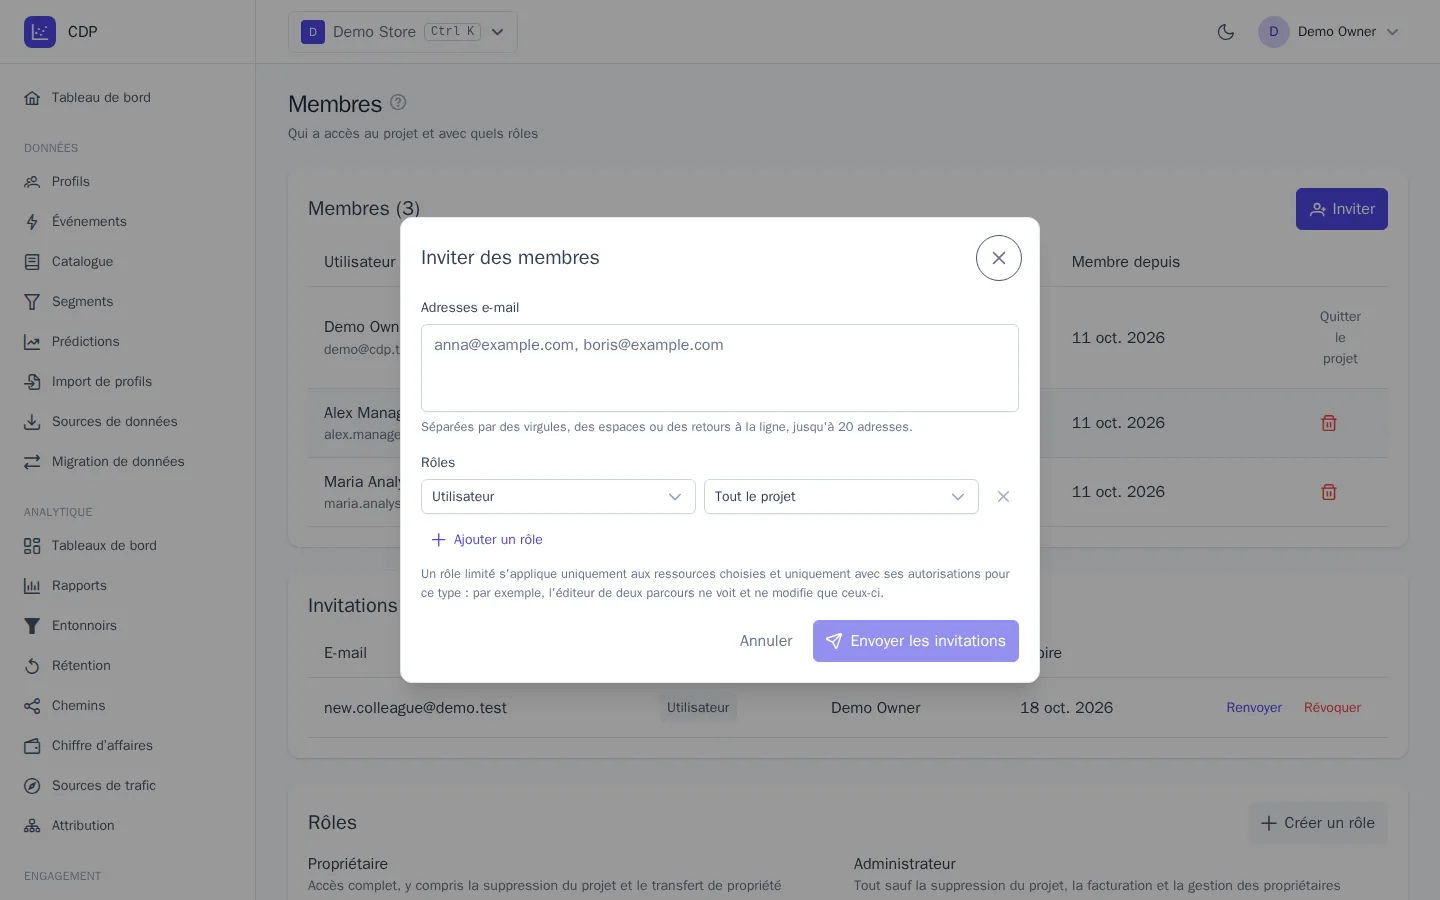Delete member Alex Manager with trash icon
Viewport: 1440px width, 900px height.
[x=1329, y=423]
